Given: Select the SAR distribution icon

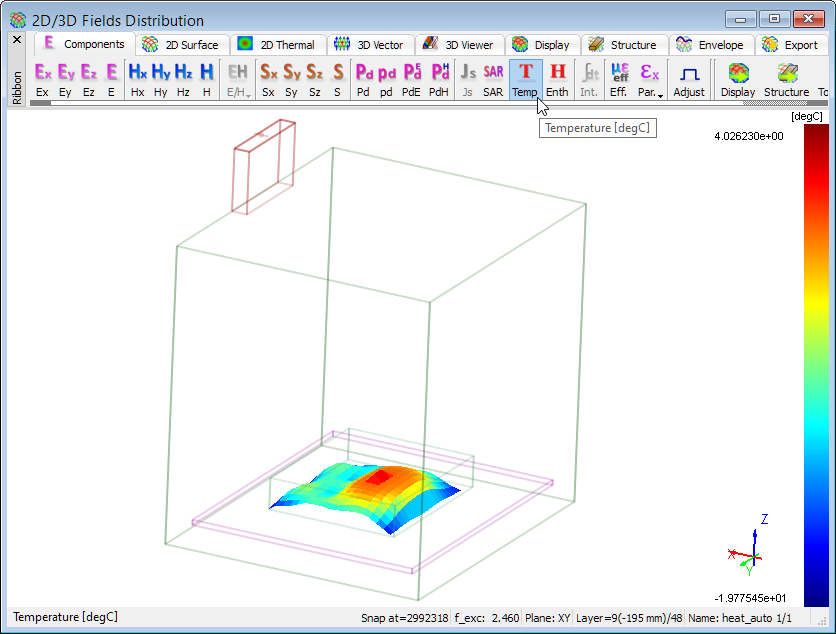Looking at the screenshot, I should (493, 79).
